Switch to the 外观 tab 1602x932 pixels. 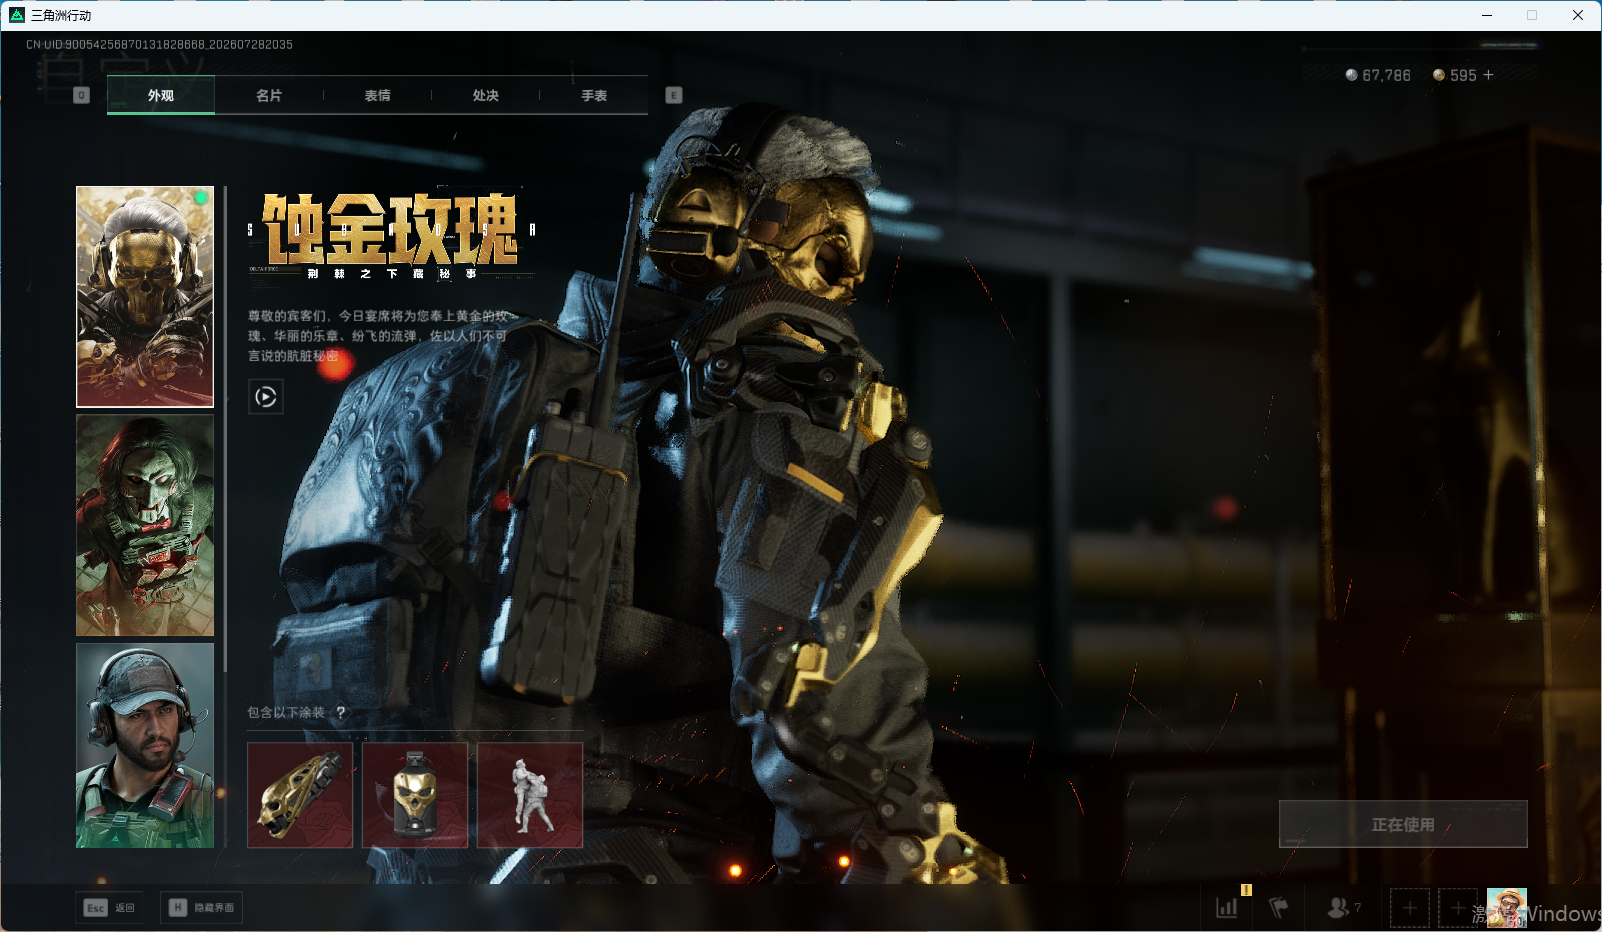161,96
